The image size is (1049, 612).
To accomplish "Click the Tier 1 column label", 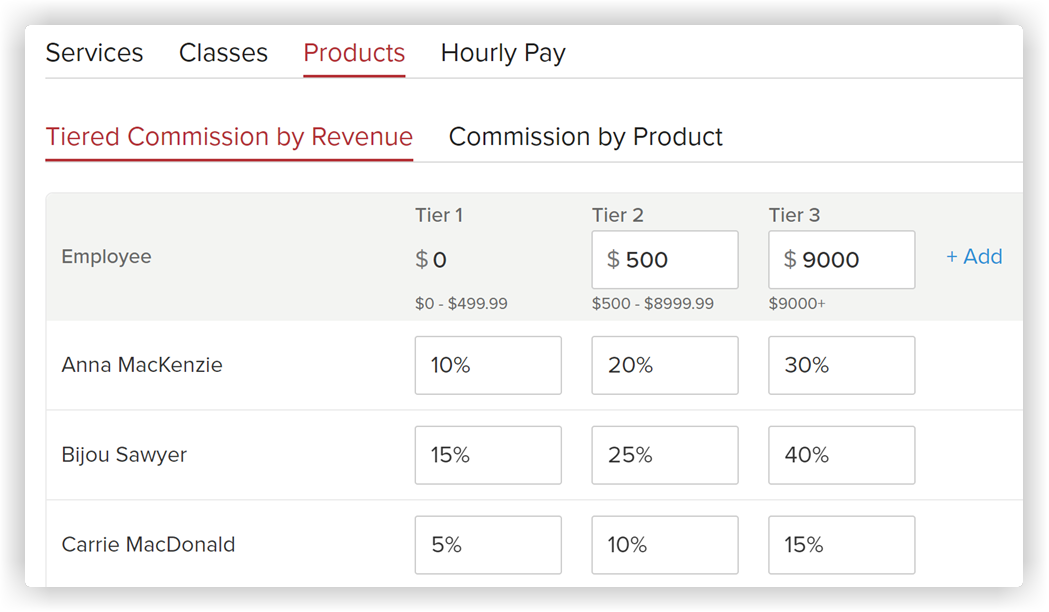I will 439,215.
